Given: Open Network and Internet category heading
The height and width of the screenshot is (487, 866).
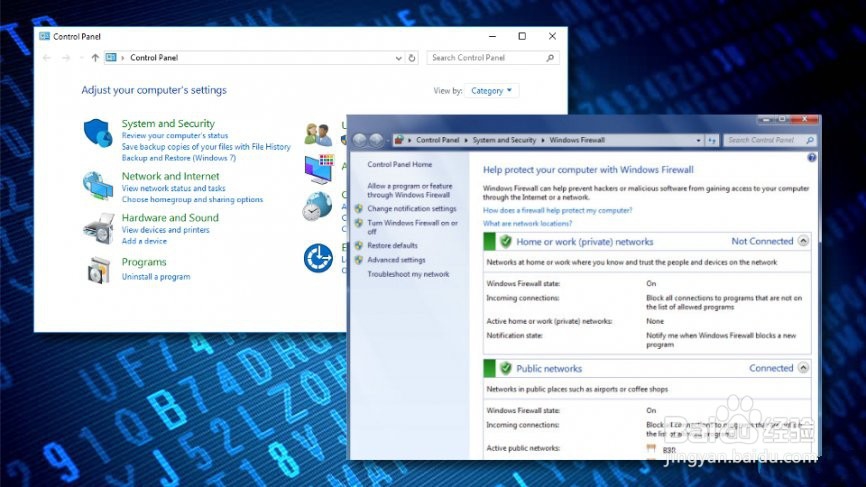Looking at the screenshot, I should tap(170, 176).
